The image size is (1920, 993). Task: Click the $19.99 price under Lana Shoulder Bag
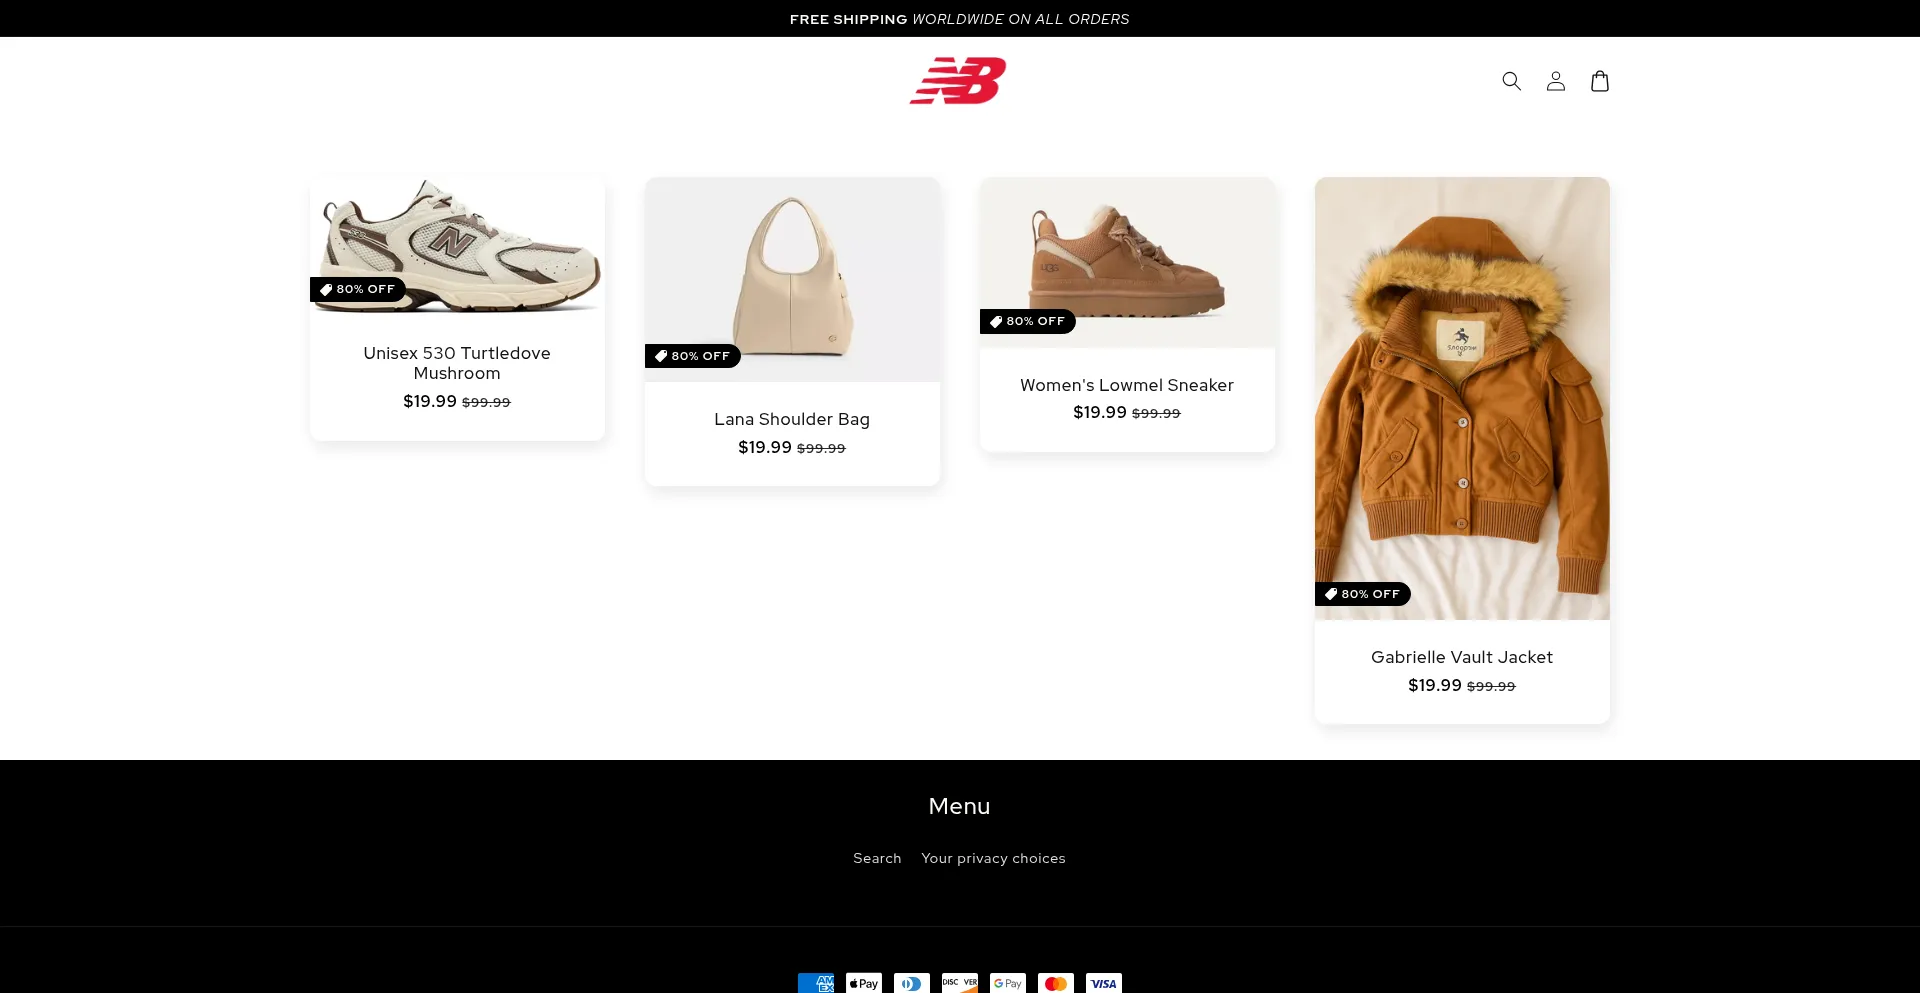pyautogui.click(x=765, y=448)
